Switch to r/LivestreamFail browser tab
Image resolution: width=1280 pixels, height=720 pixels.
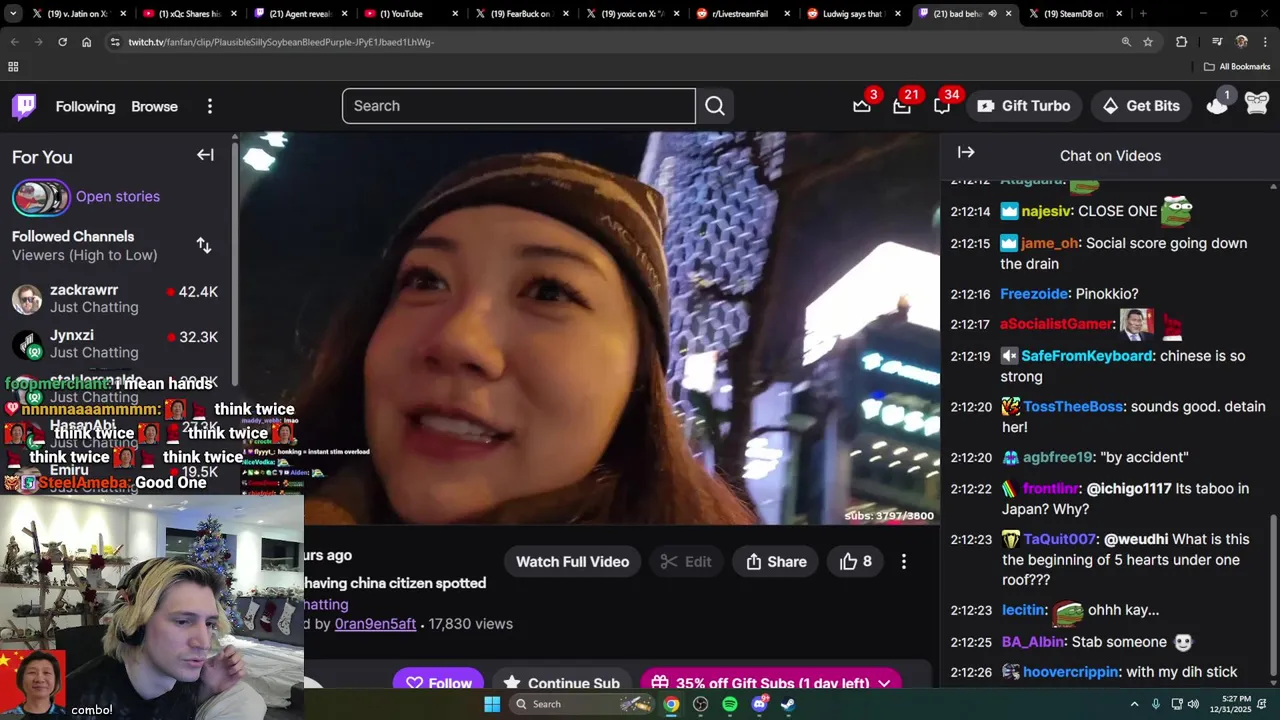tap(744, 14)
